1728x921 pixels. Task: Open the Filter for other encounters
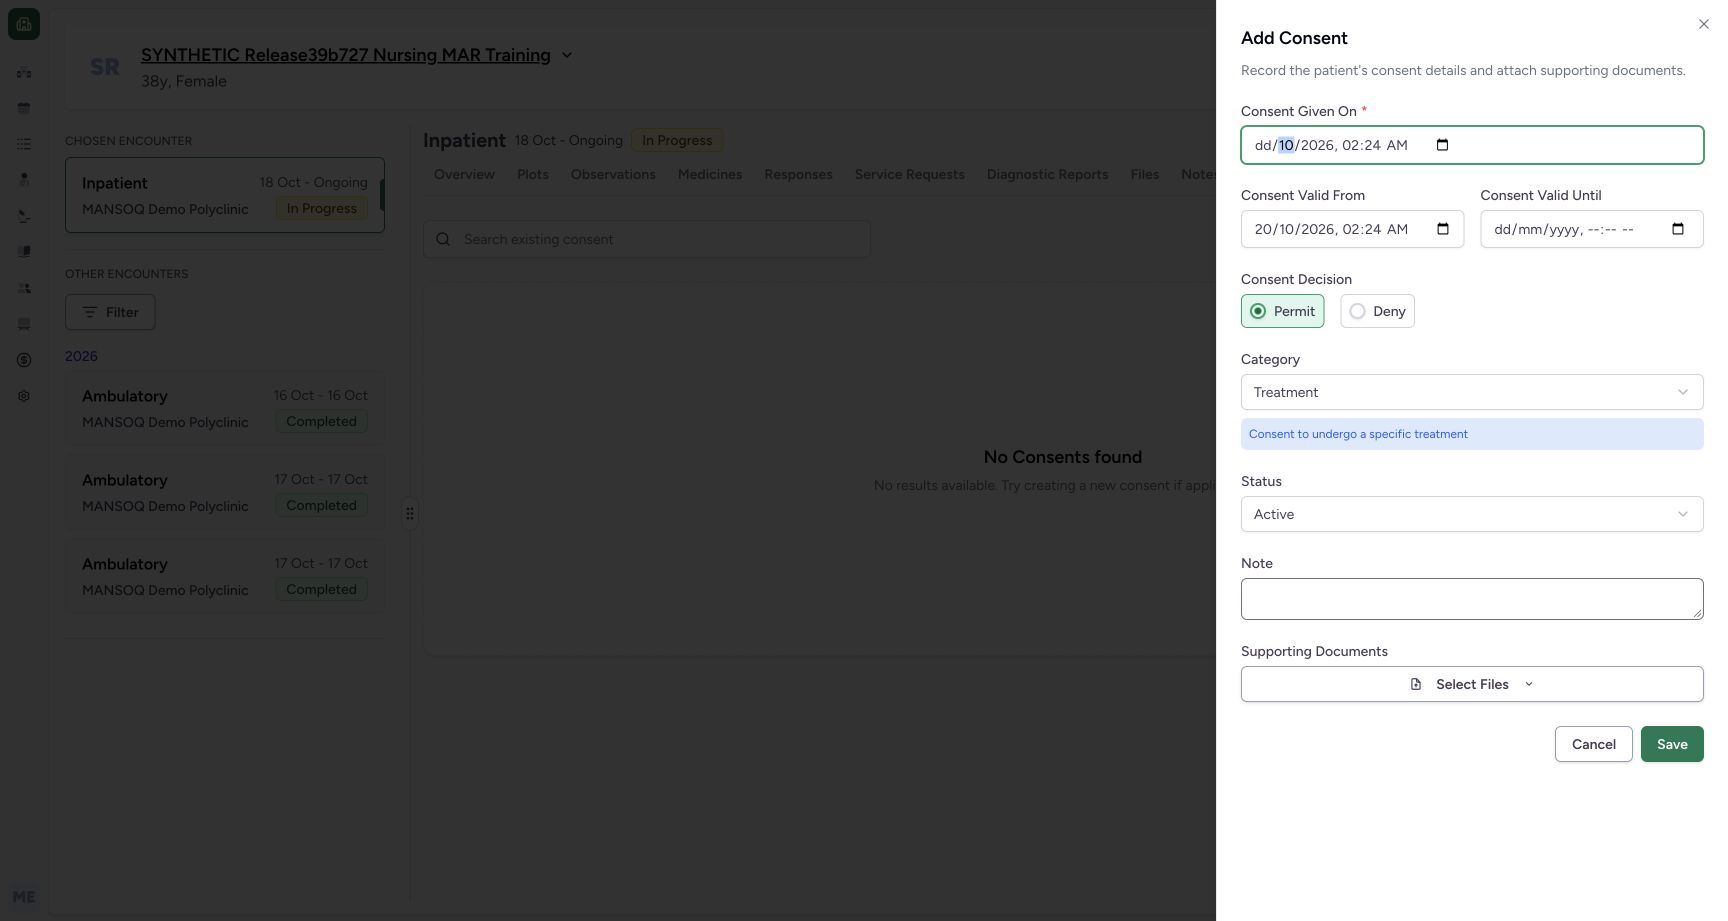pos(110,312)
